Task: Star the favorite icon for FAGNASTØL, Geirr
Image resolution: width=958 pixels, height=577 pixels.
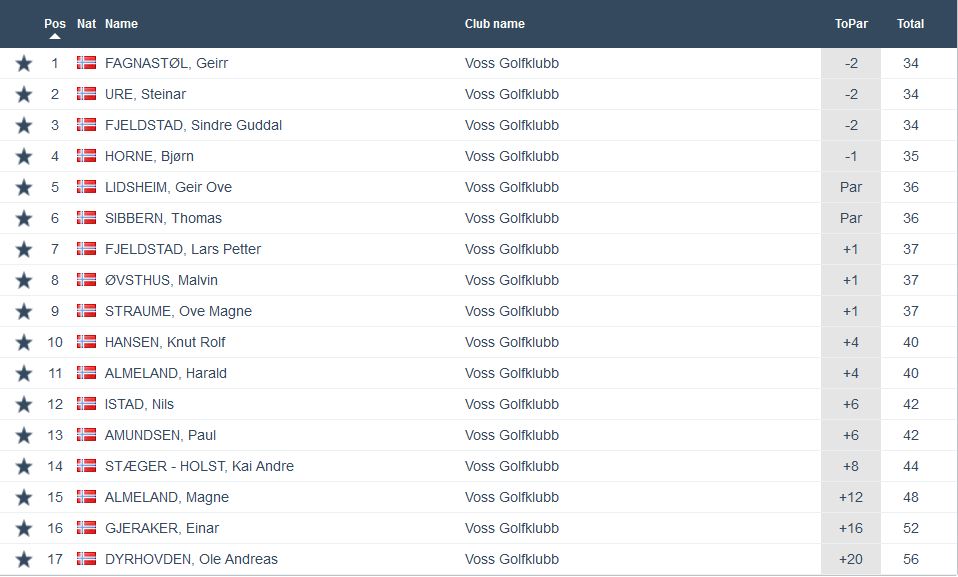Action: pos(24,64)
